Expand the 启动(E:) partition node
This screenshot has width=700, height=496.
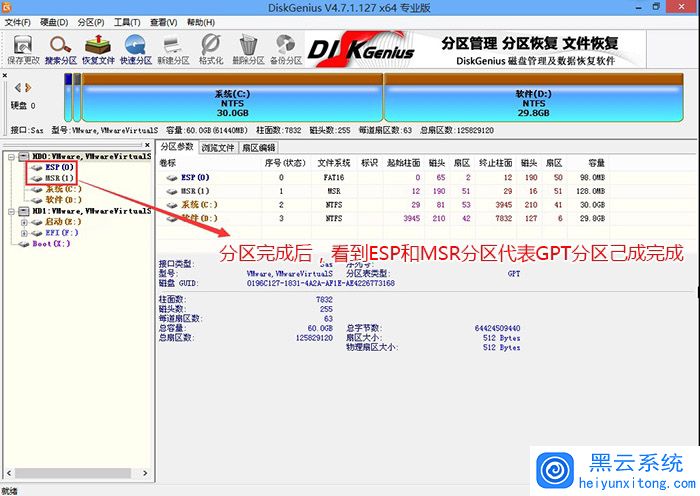[22, 222]
